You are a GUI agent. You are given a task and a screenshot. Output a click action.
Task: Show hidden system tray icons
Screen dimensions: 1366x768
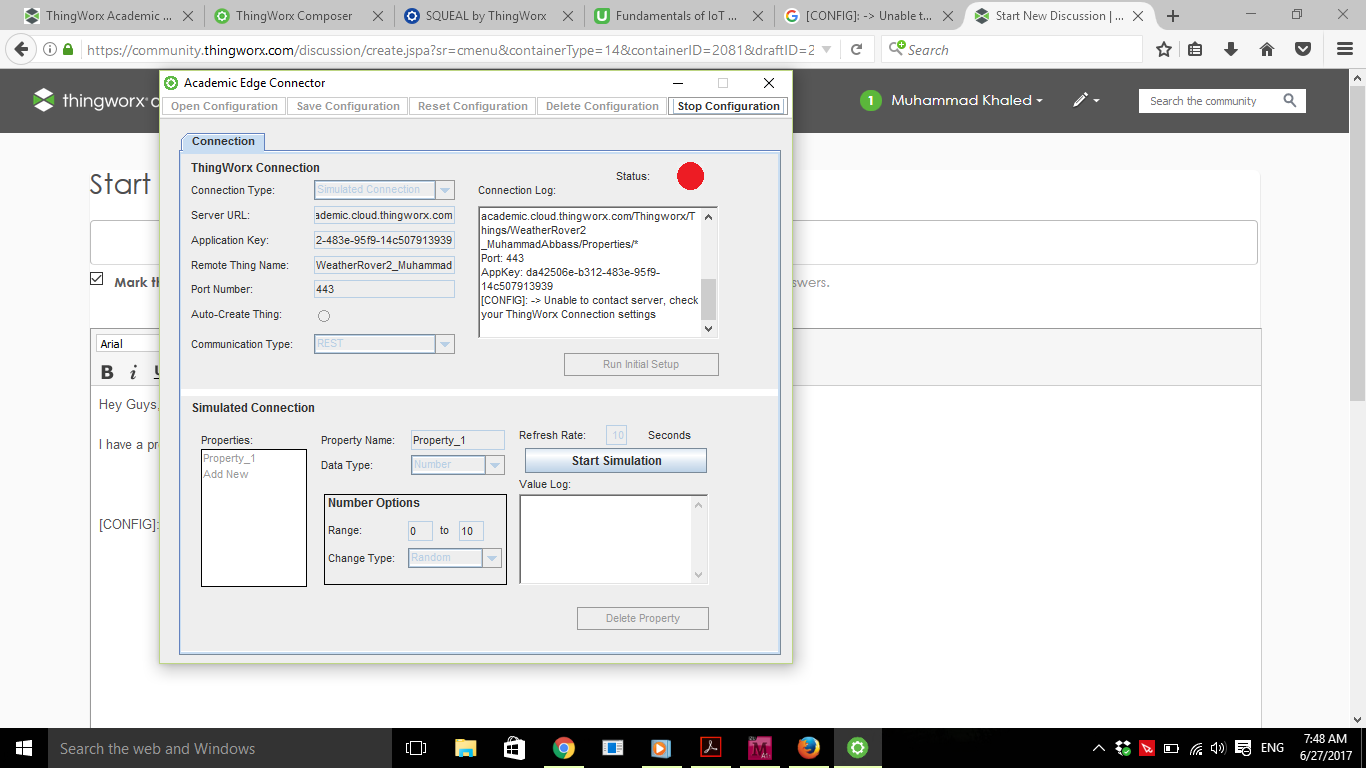(1099, 748)
